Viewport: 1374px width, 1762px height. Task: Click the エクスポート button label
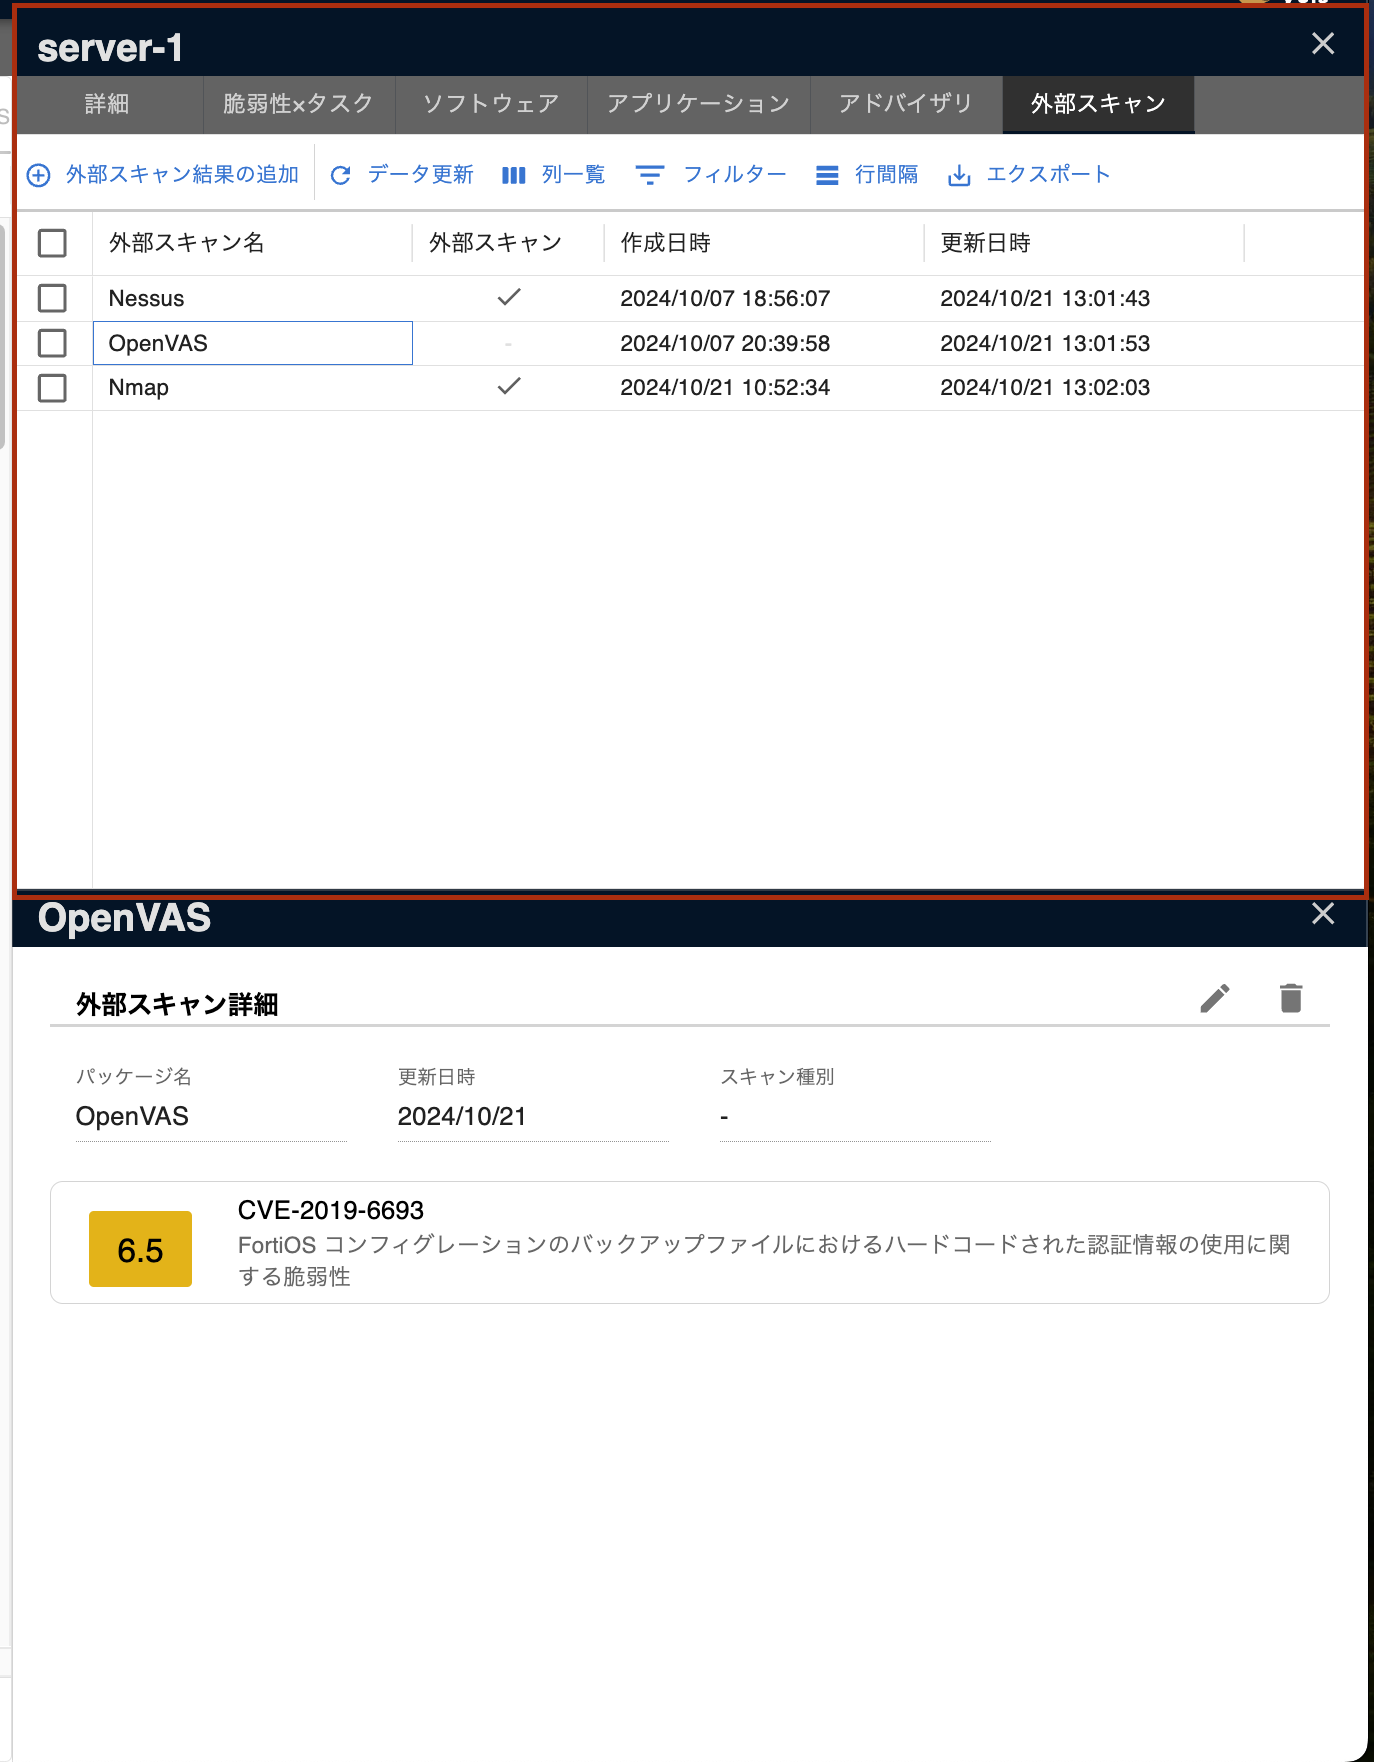pyautogui.click(x=1048, y=175)
